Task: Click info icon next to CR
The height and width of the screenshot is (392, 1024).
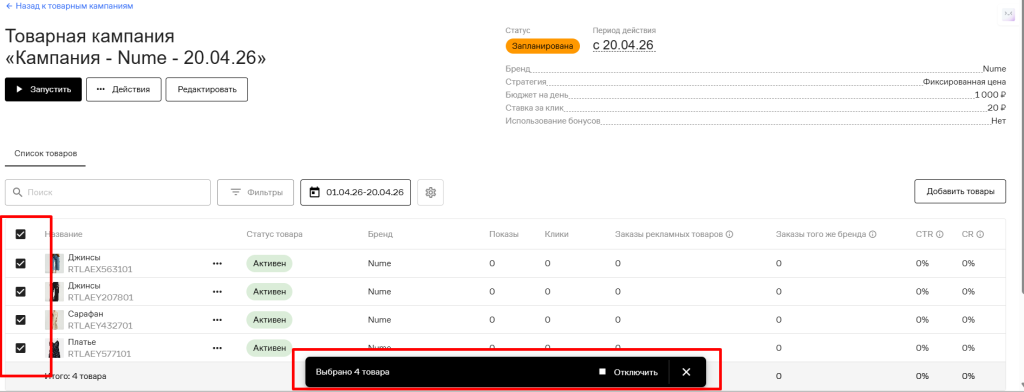Action: pyautogui.click(x=980, y=234)
